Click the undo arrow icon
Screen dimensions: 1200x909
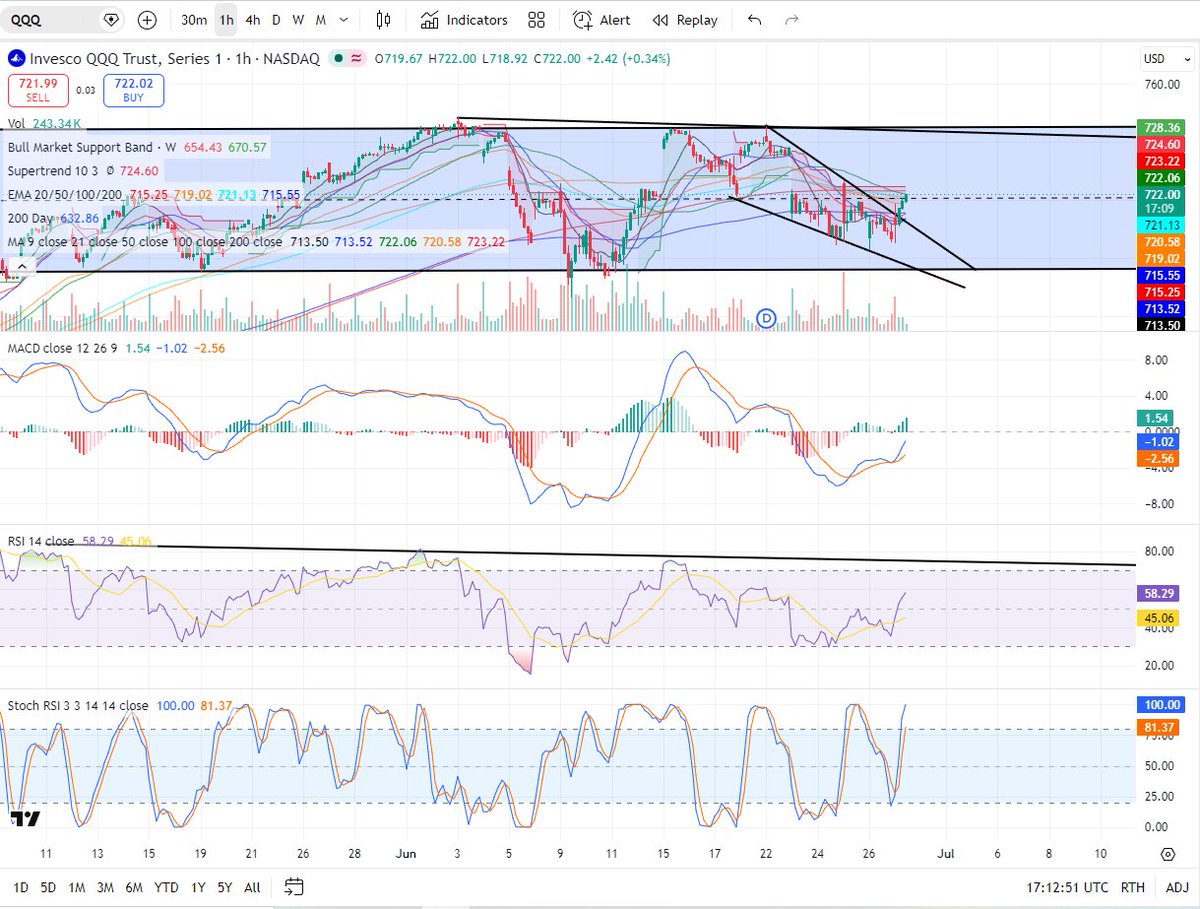point(754,20)
